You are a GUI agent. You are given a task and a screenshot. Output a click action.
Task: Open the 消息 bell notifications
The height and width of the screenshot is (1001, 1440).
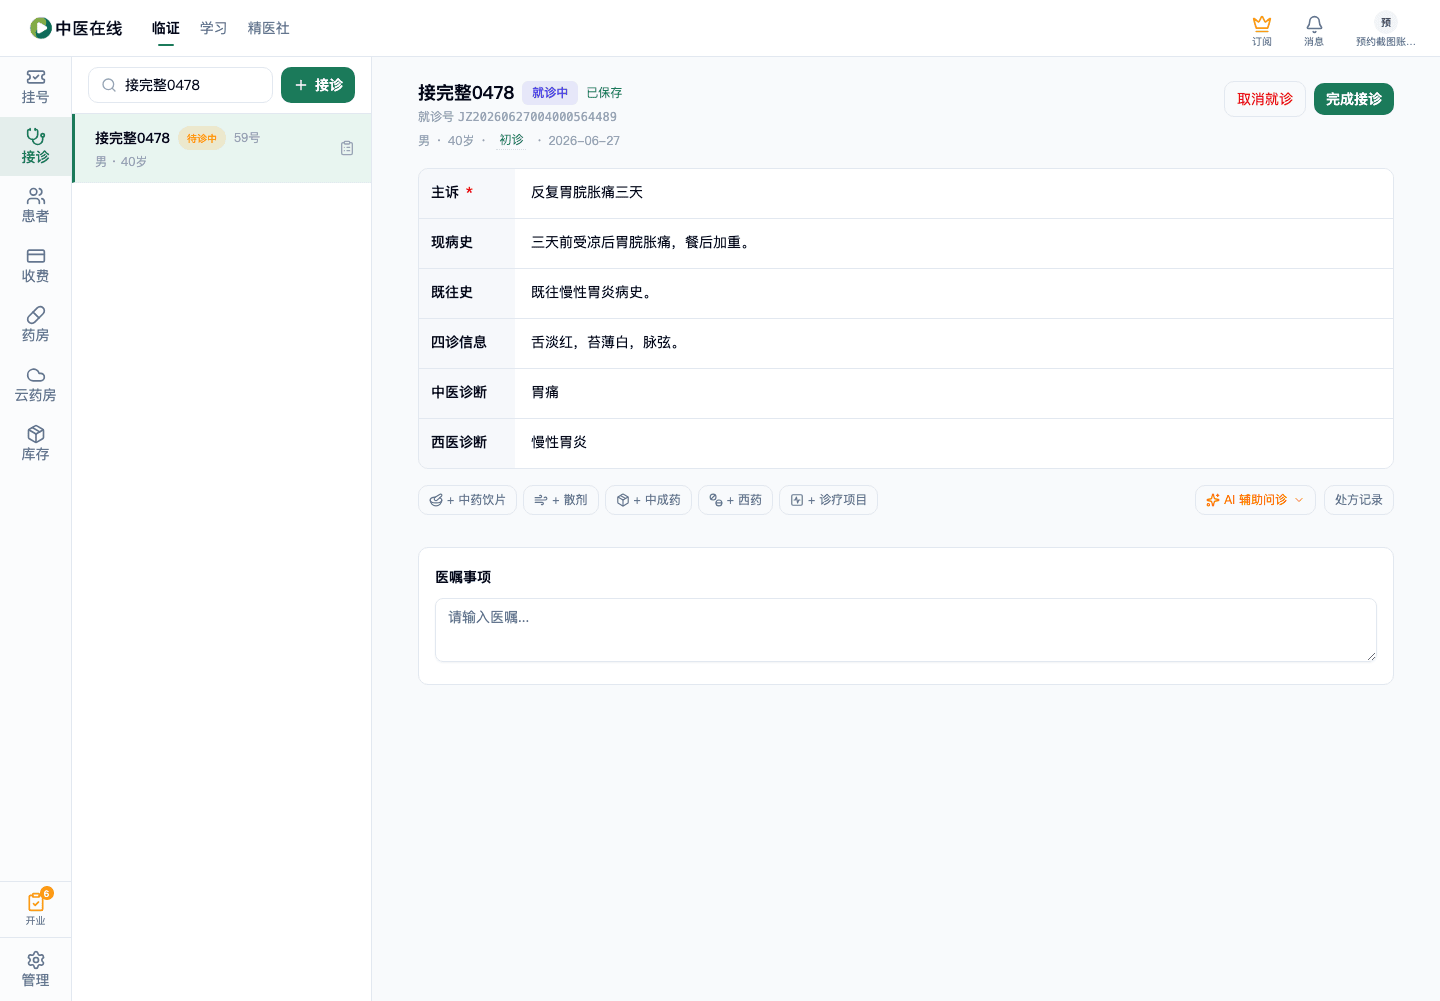coord(1314,30)
